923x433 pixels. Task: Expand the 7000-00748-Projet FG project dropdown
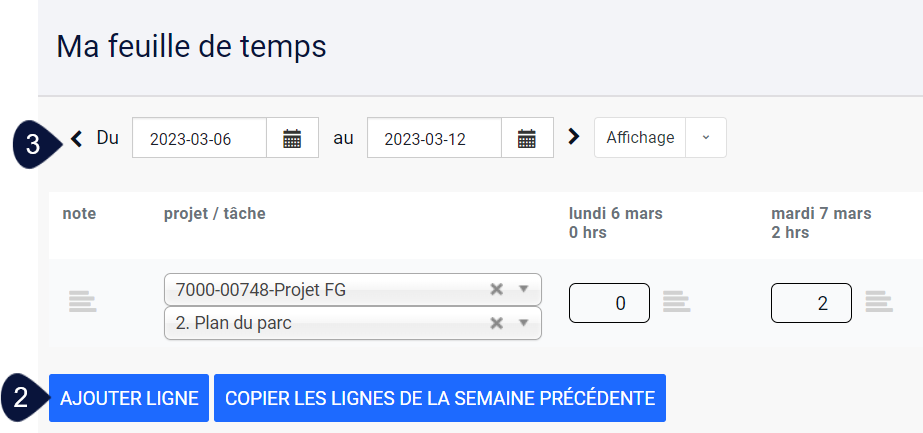pyautogui.click(x=524, y=289)
